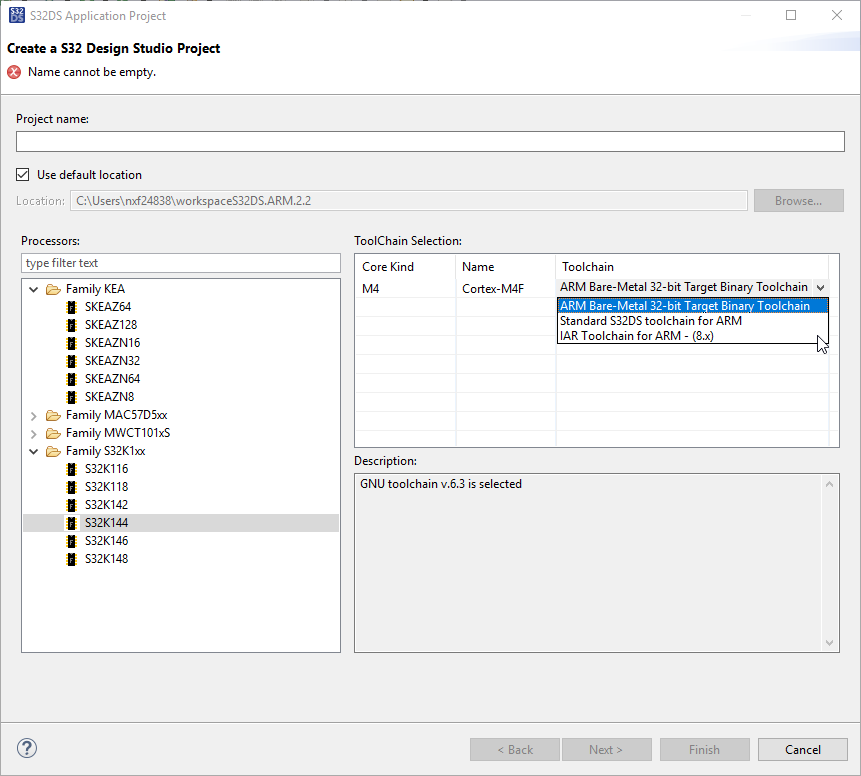Screen dimensions: 861x776
Task: Maximize the S32DS Application Project window
Action: coord(791,15)
